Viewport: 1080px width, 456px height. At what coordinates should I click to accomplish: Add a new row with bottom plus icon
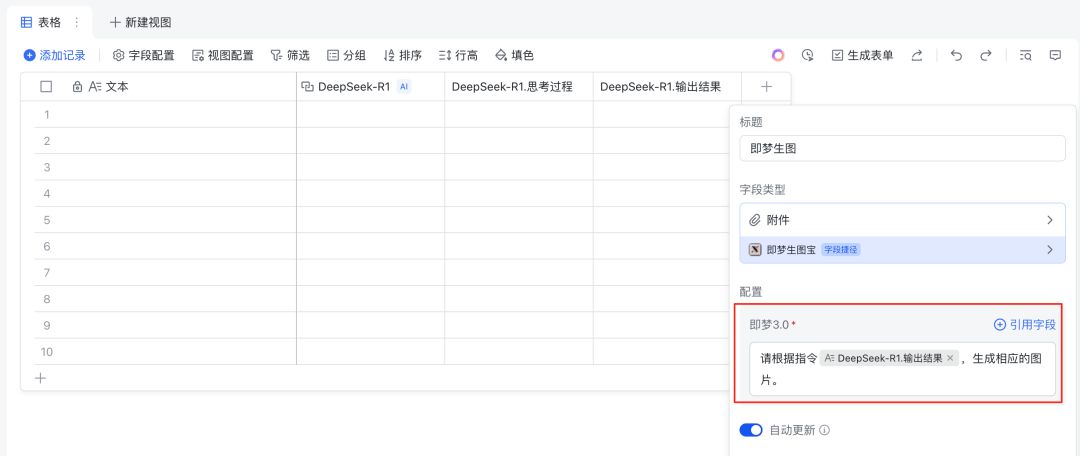(41, 377)
